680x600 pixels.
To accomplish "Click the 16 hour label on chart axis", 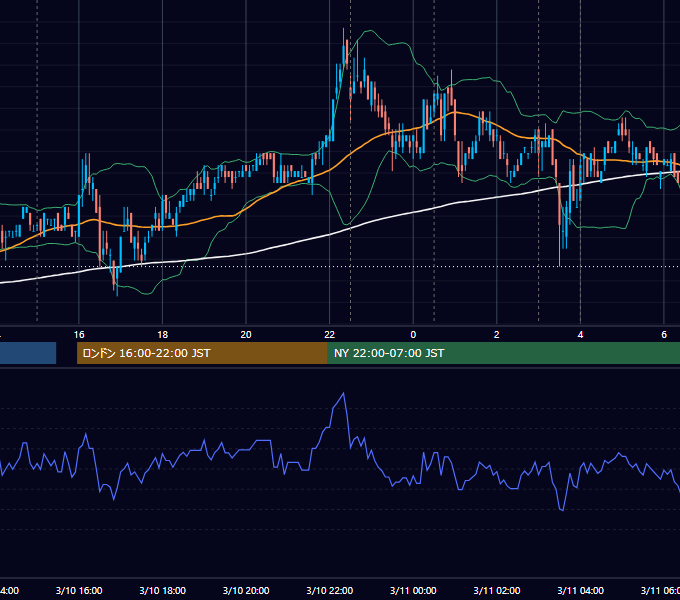I will click(x=79, y=335).
